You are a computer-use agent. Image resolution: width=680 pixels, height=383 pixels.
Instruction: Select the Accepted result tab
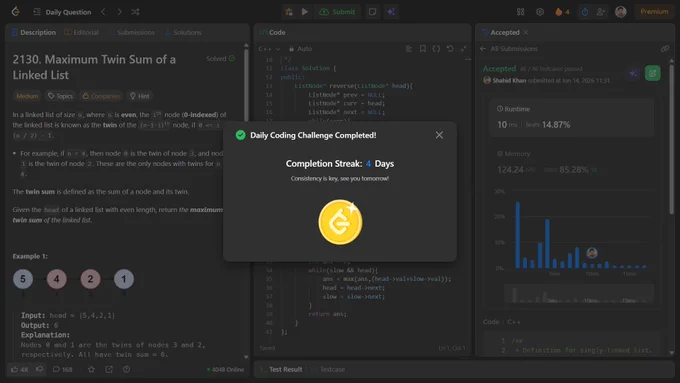[500, 33]
